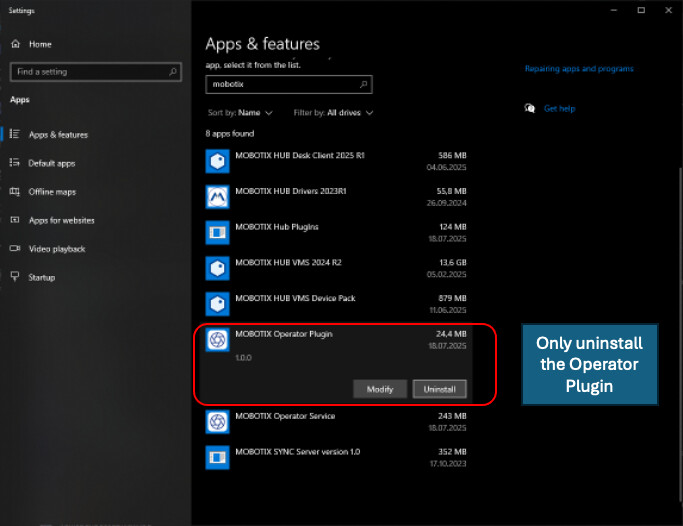Open Default apps settings page

point(52,163)
